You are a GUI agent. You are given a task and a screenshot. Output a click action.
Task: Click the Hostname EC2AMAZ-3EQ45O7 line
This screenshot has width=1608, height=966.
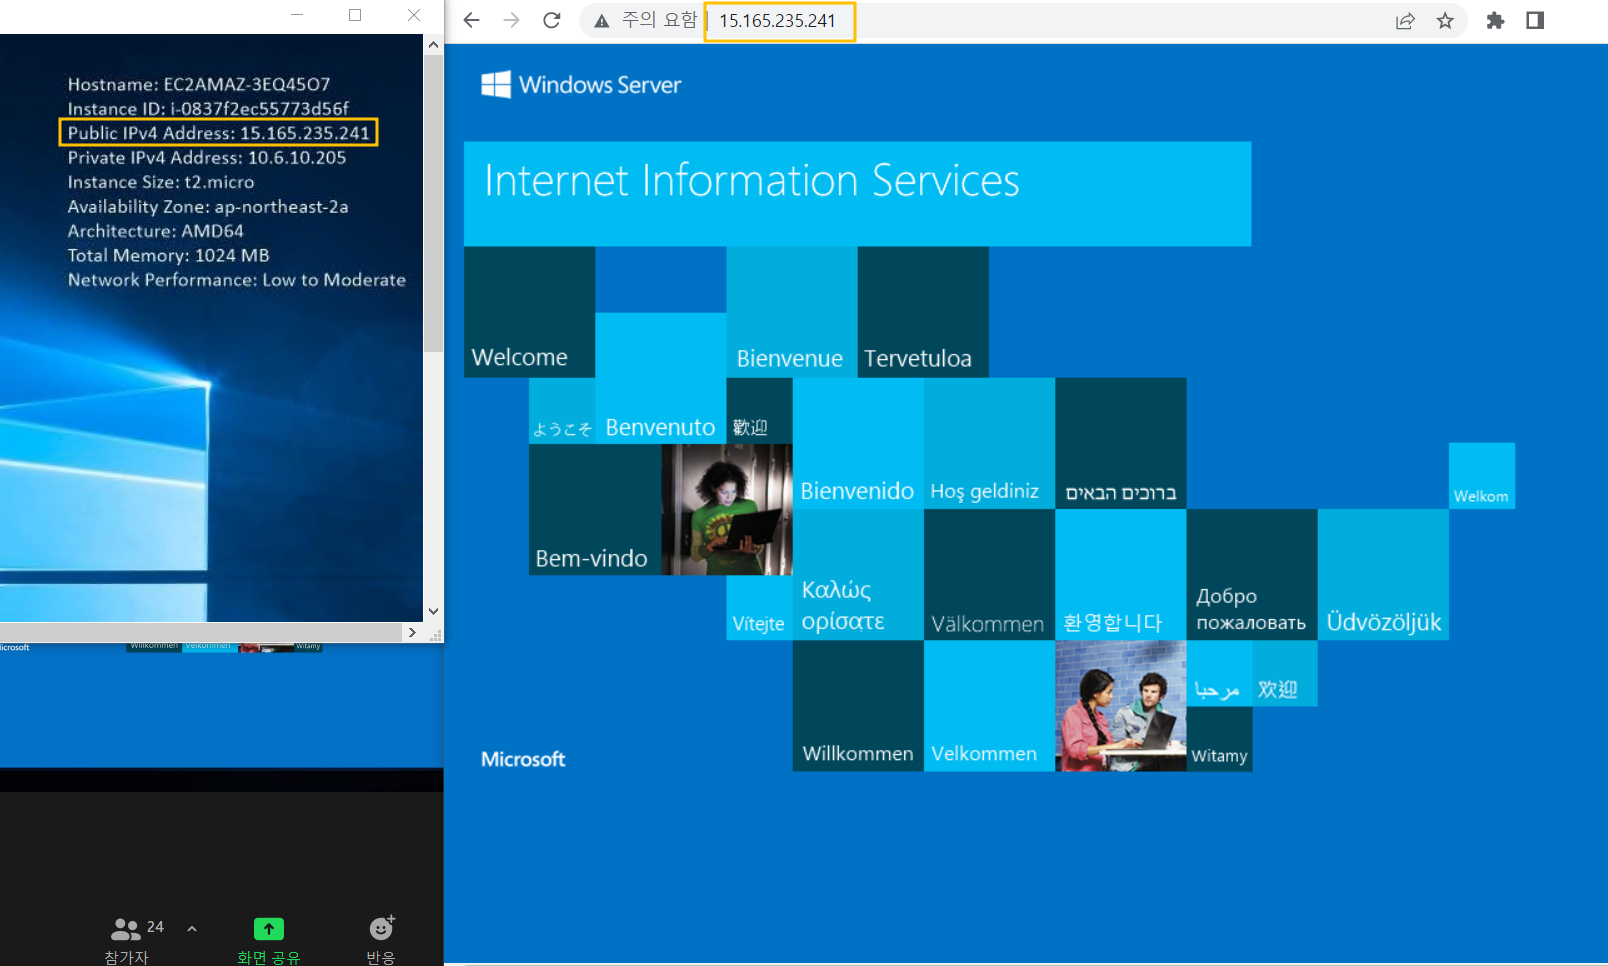point(199,84)
